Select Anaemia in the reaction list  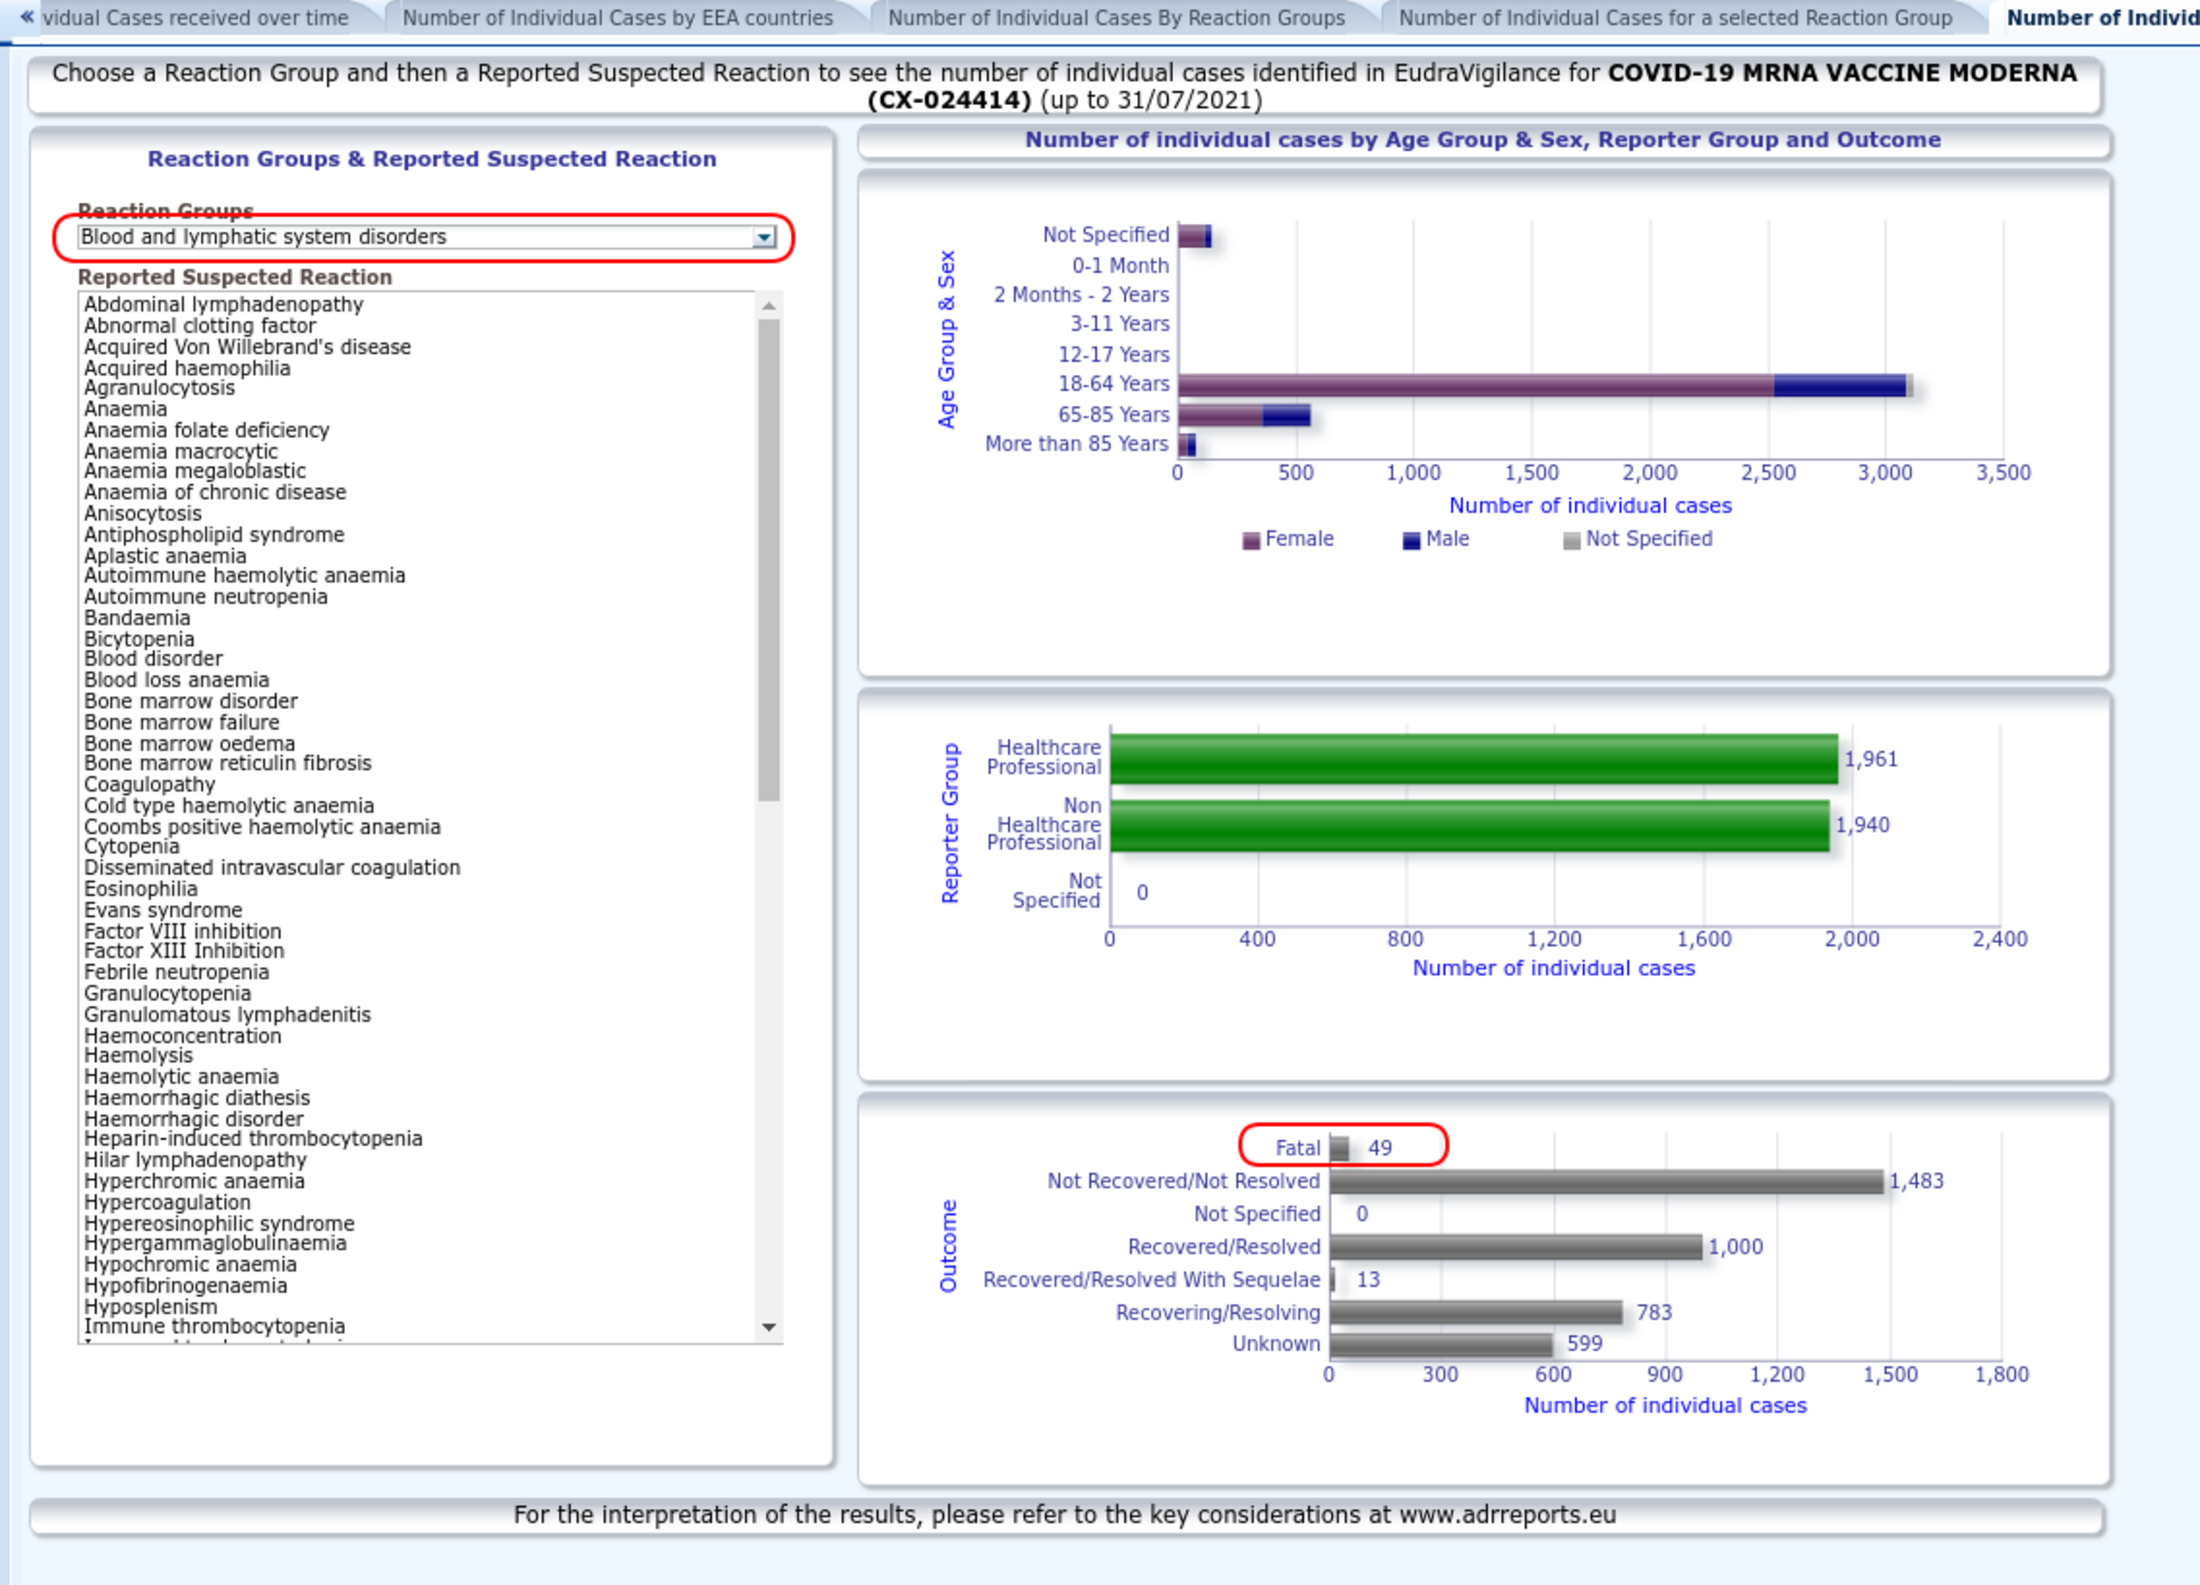pyautogui.click(x=125, y=409)
